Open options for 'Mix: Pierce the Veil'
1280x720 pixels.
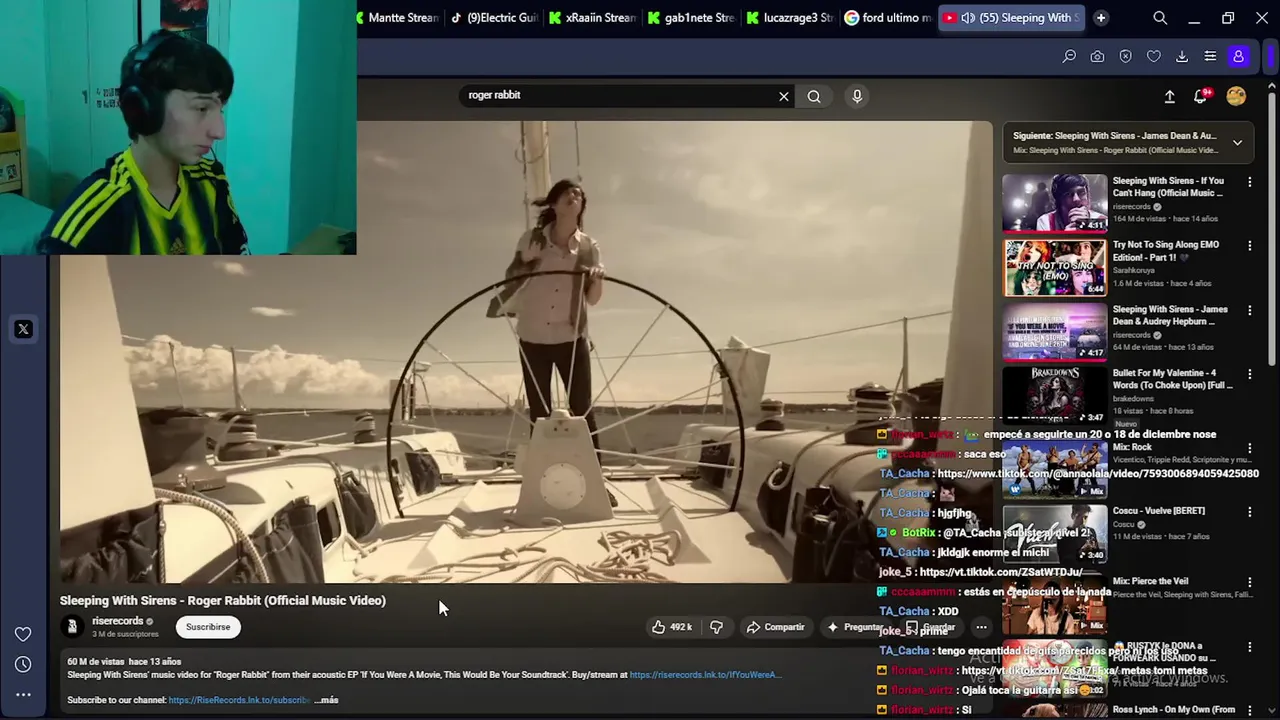click(x=1249, y=582)
